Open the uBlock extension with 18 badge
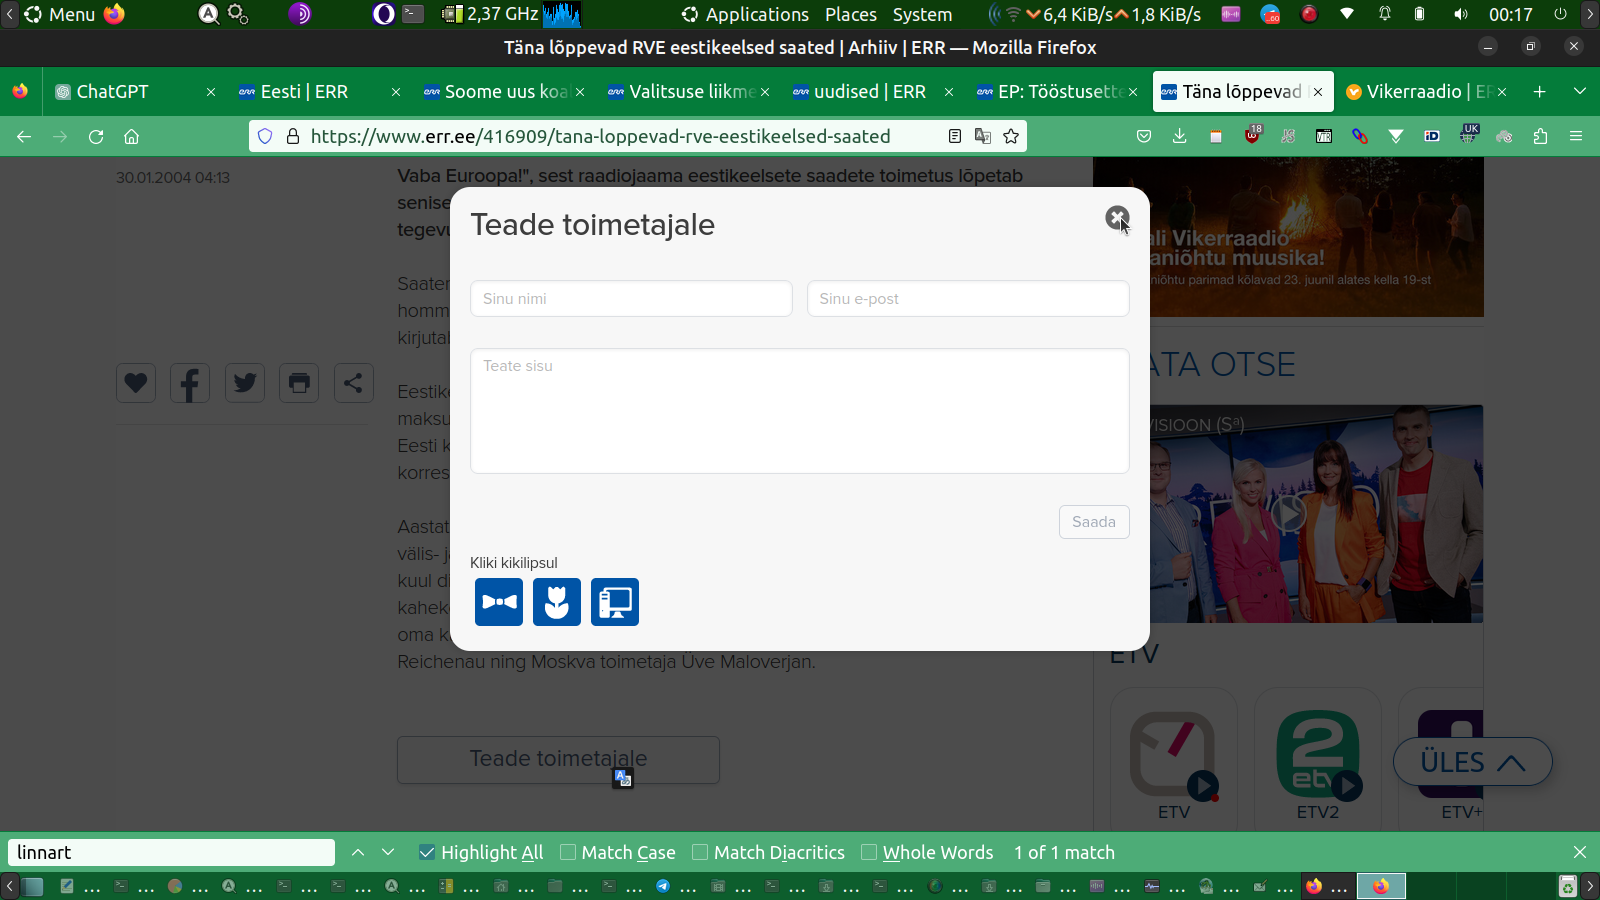The height and width of the screenshot is (900, 1600). click(x=1253, y=135)
